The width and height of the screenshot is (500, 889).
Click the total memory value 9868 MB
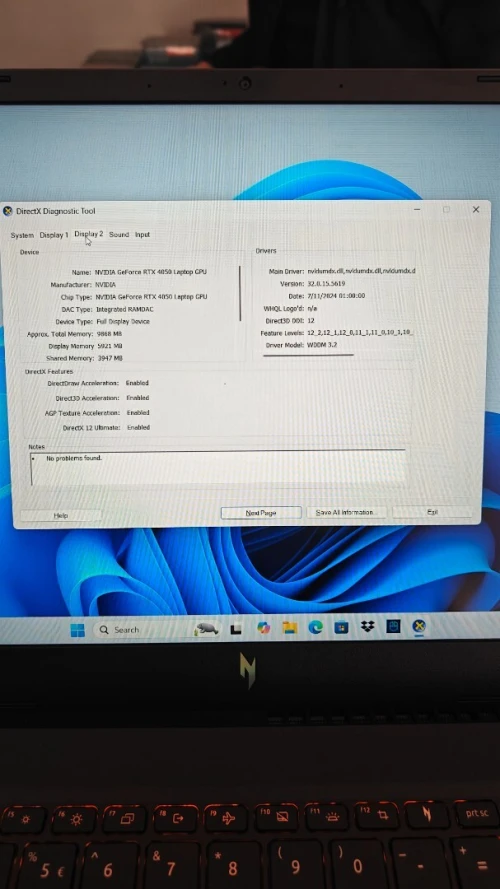(x=109, y=335)
